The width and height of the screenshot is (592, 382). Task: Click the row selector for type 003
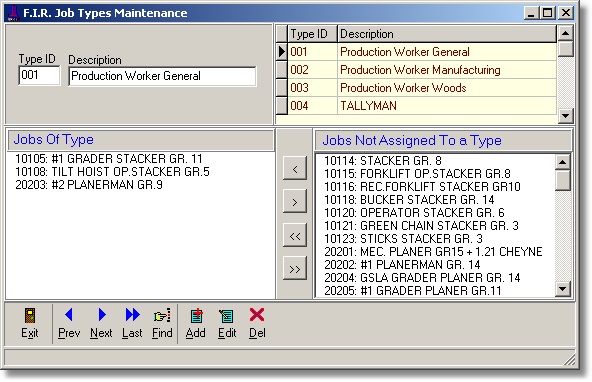pyautogui.click(x=282, y=88)
